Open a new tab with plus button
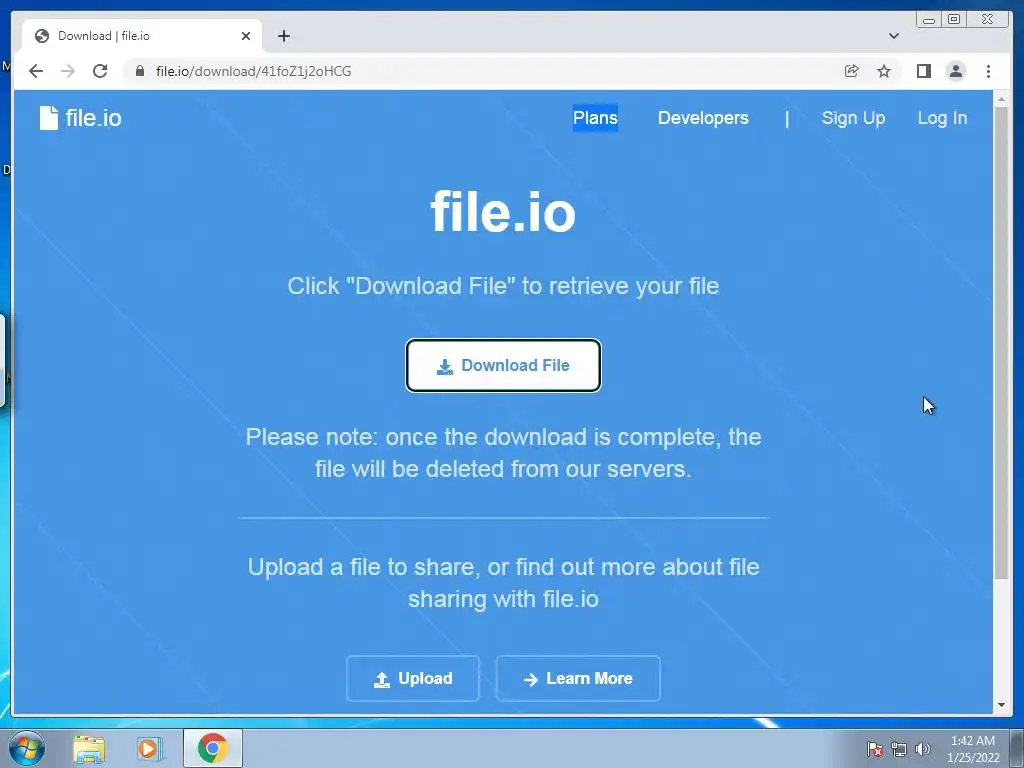 point(283,36)
